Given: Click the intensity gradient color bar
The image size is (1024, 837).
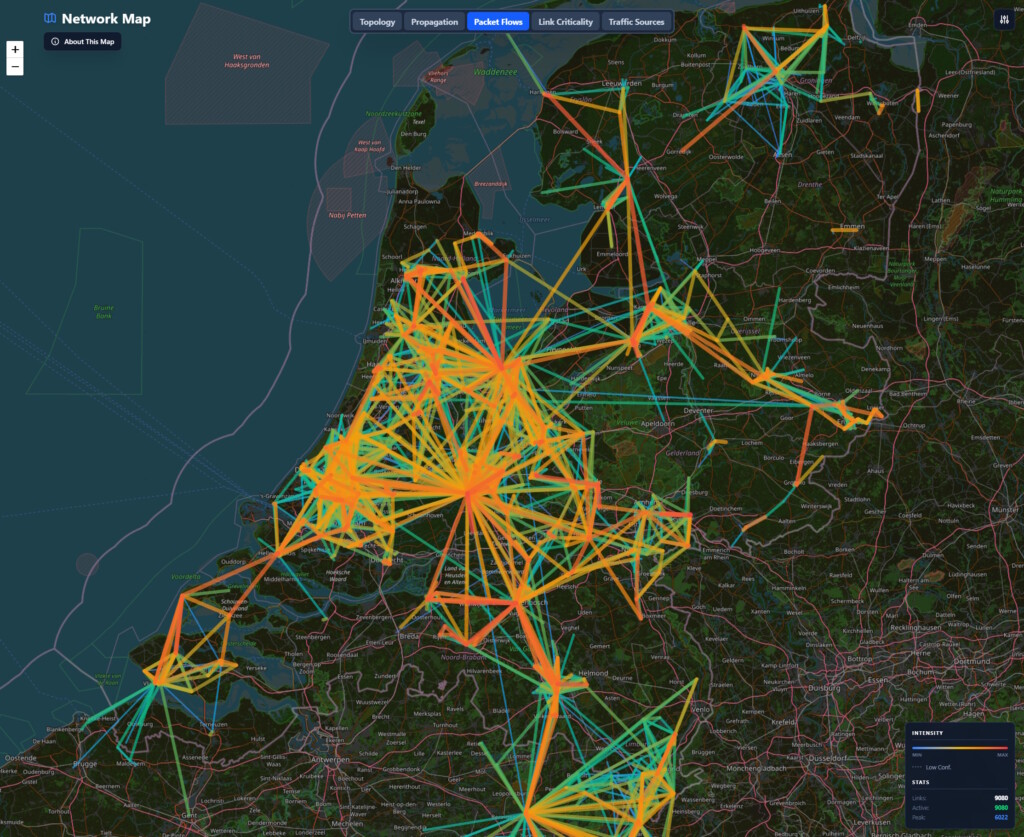Looking at the screenshot, I should point(959,749).
